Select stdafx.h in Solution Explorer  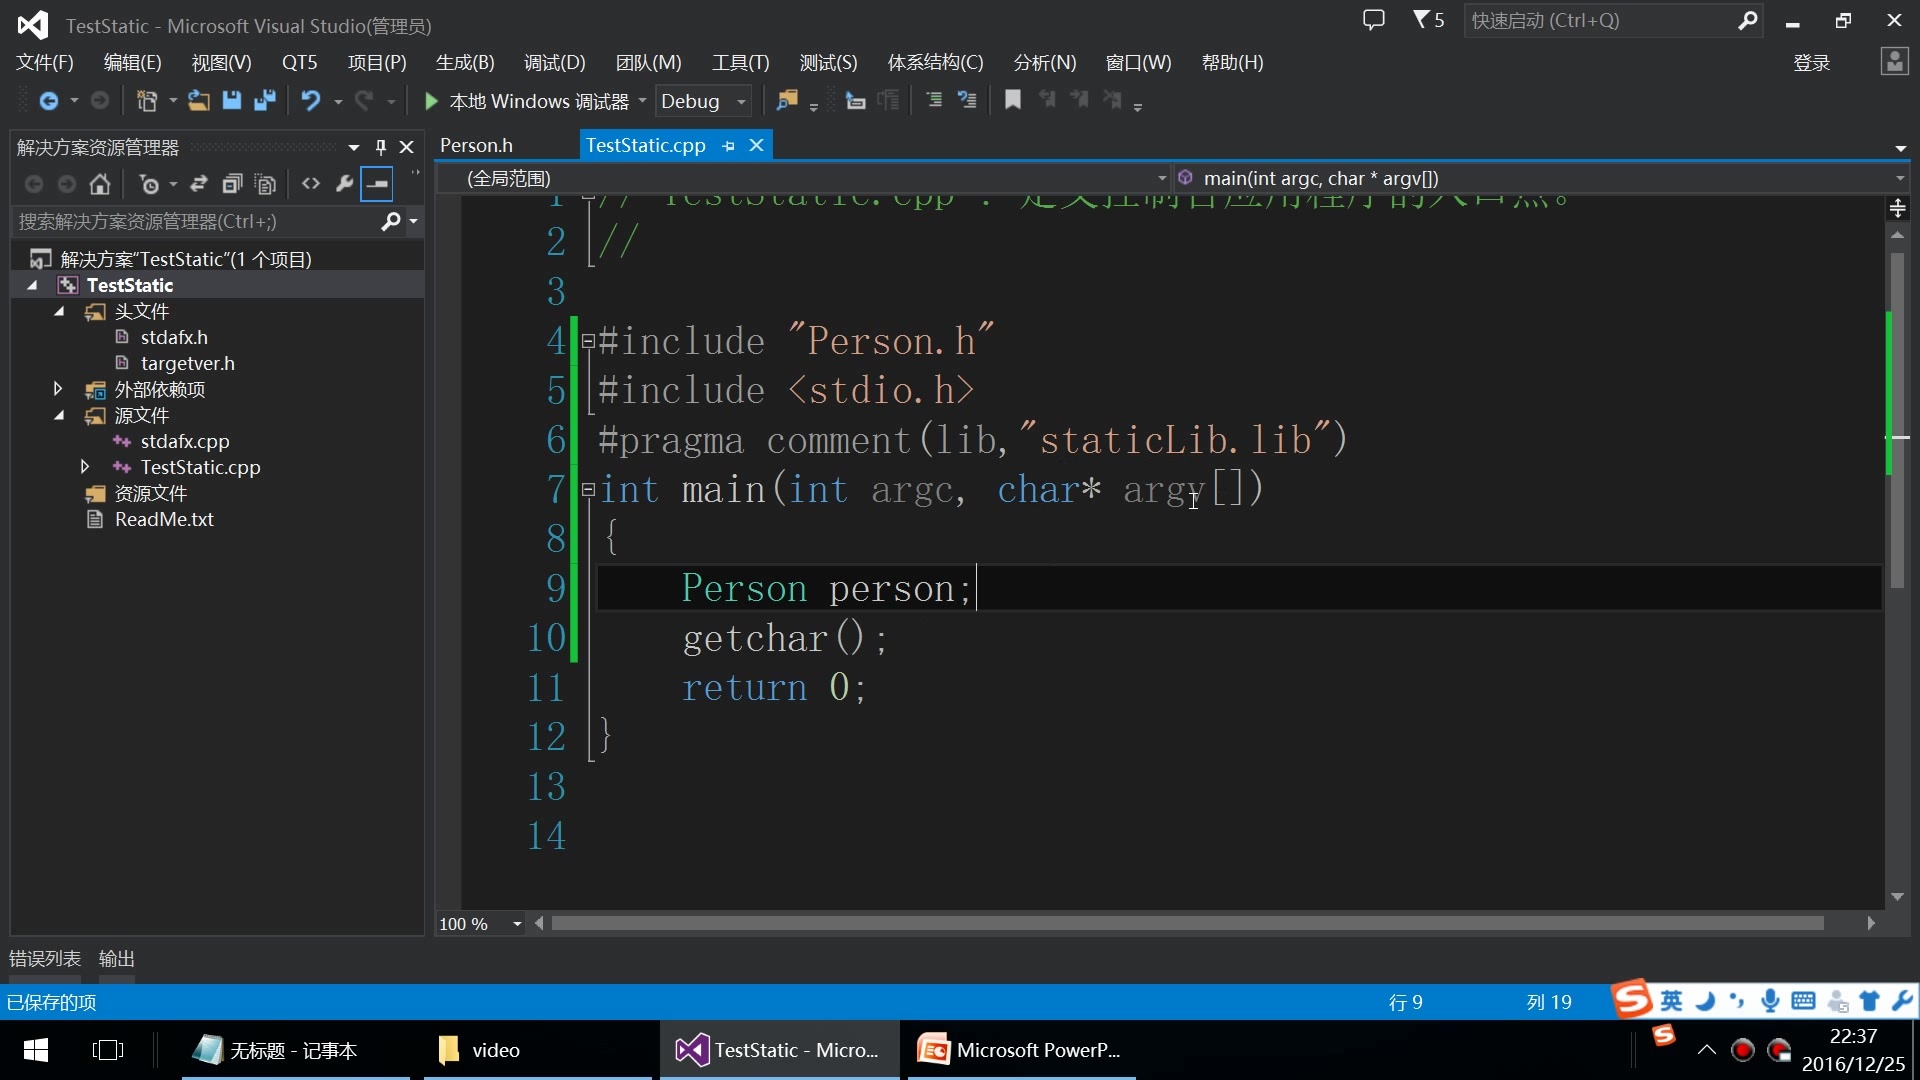click(174, 337)
